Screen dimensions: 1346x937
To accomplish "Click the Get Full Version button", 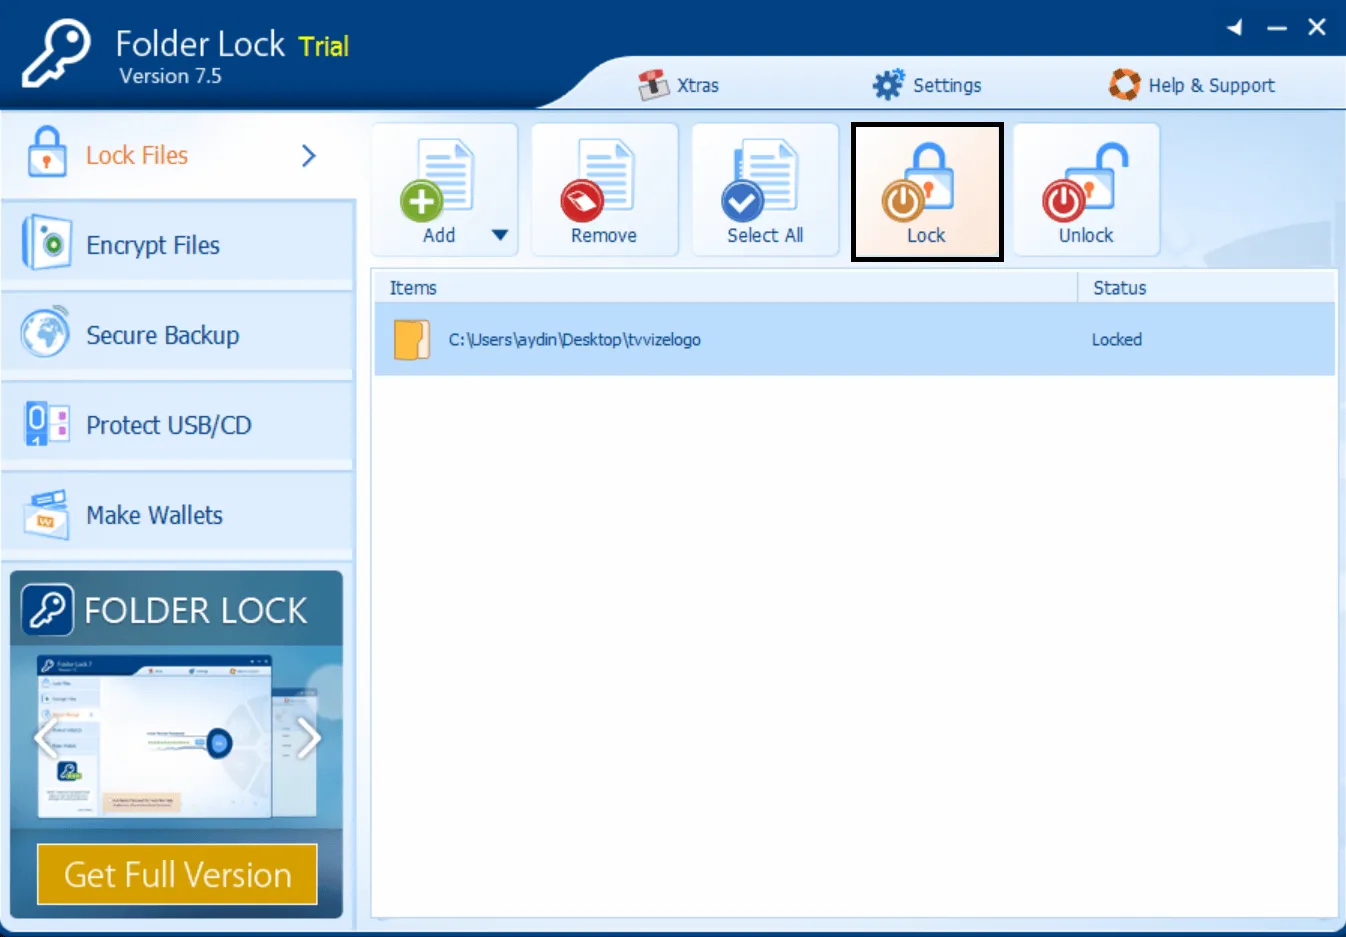I will pyautogui.click(x=177, y=875).
